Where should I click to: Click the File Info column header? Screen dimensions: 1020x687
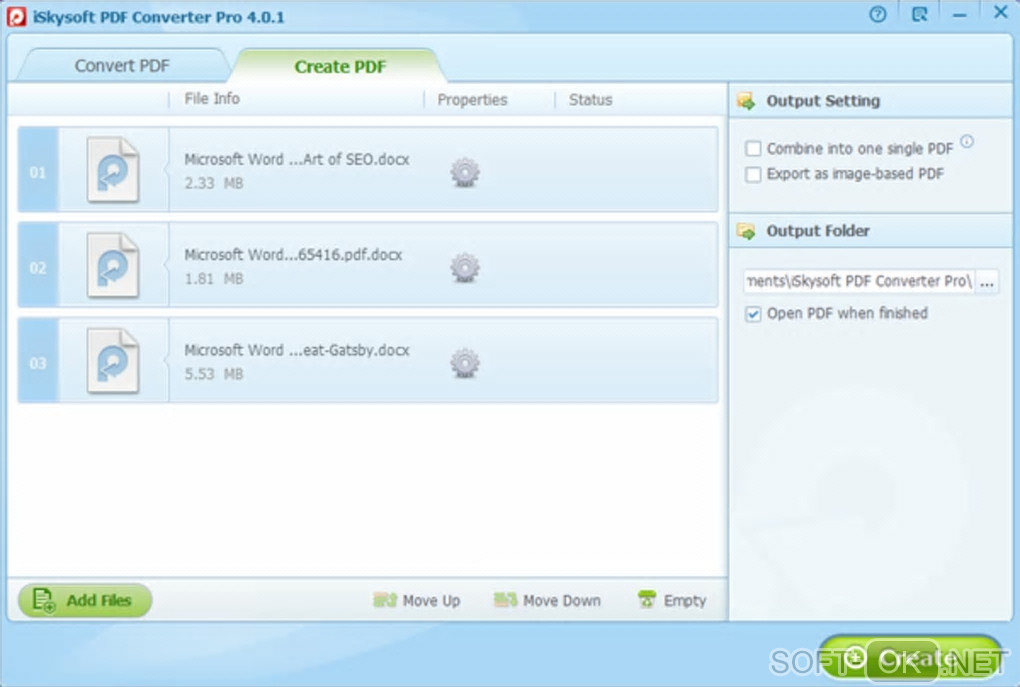[212, 99]
